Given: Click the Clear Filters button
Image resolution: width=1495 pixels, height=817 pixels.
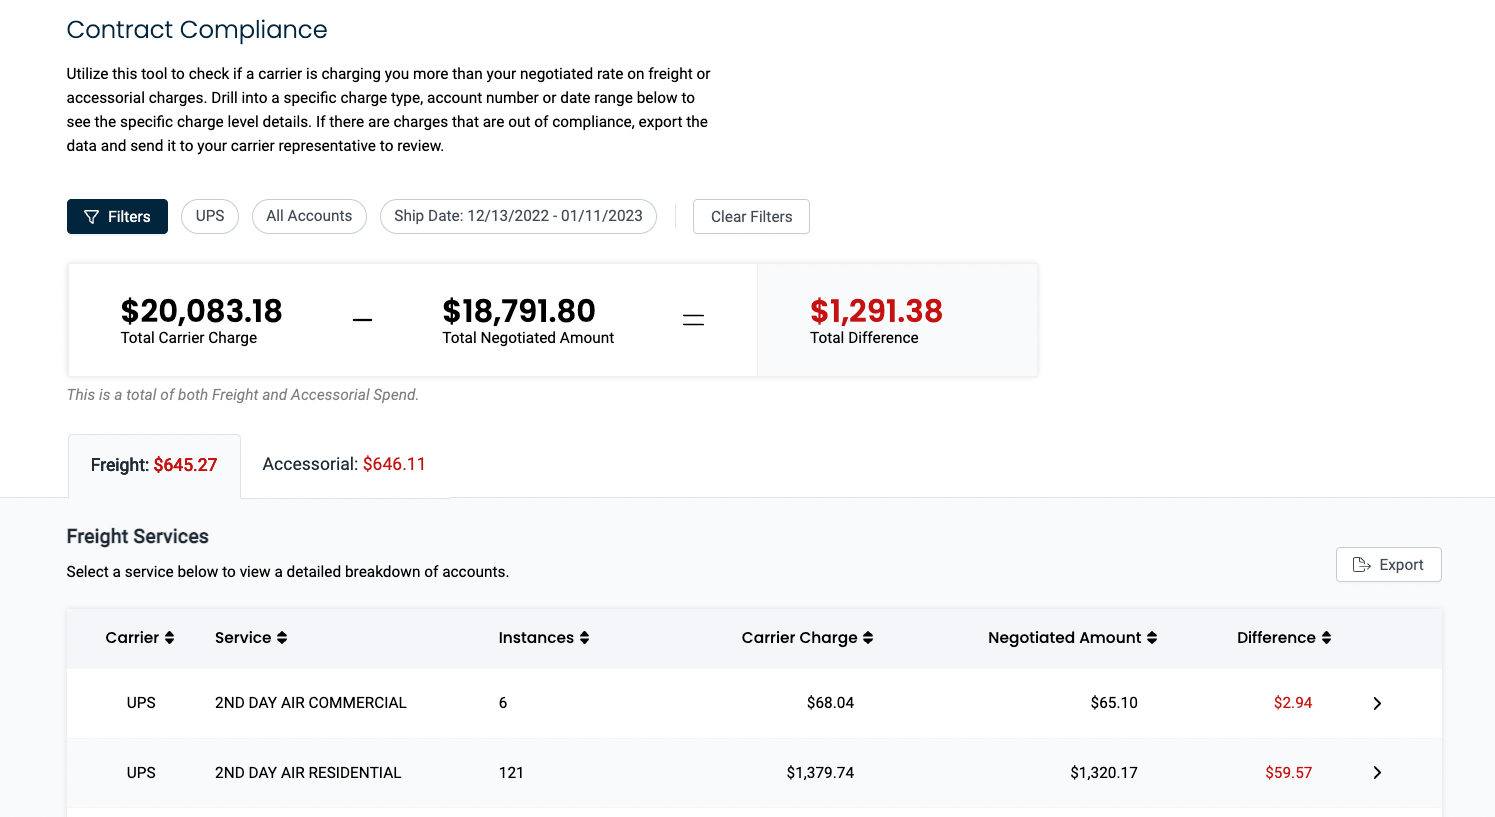Looking at the screenshot, I should (751, 216).
